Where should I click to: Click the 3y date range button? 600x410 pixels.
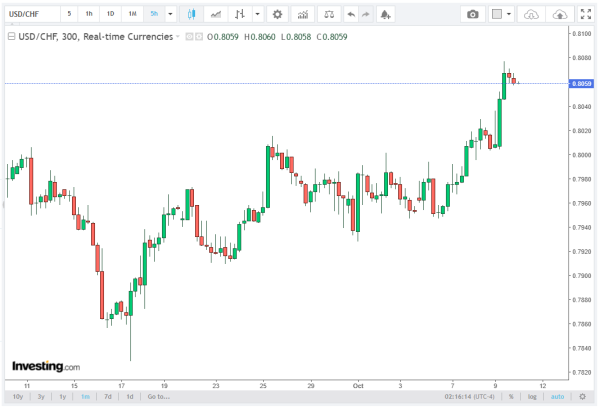pos(40,397)
